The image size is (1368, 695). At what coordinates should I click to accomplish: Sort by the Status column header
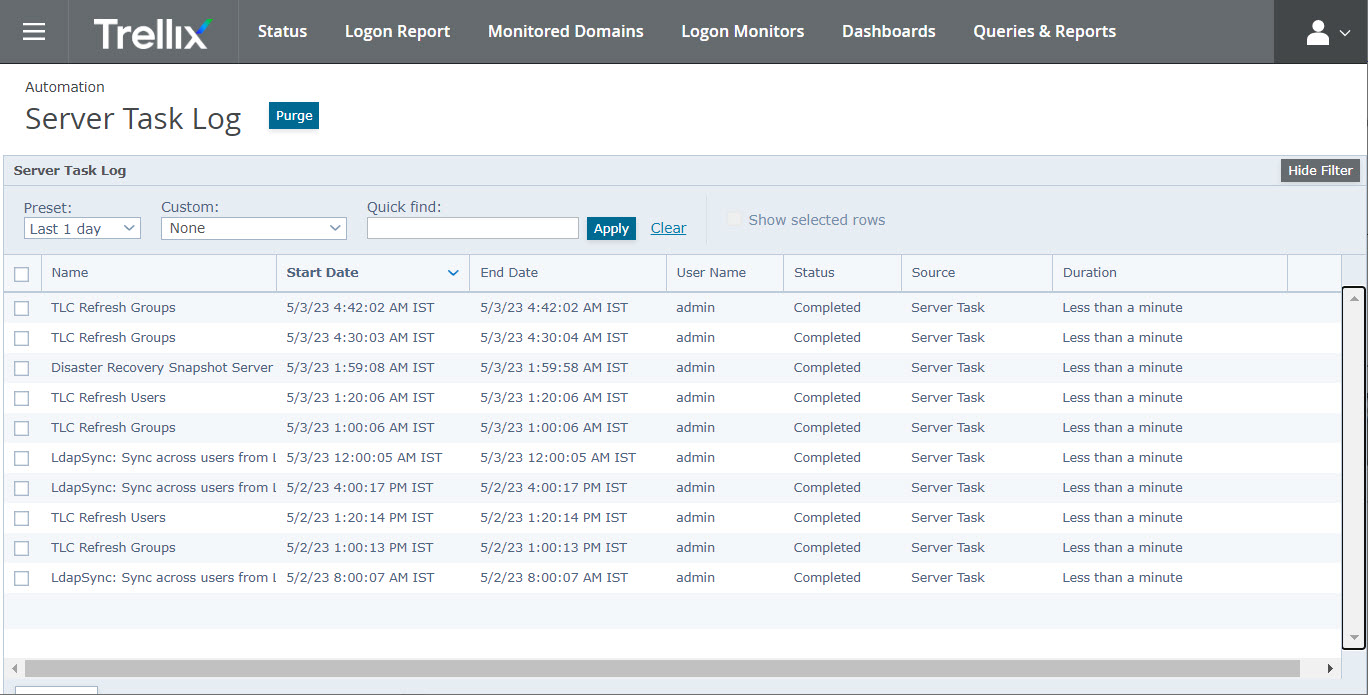(842, 273)
